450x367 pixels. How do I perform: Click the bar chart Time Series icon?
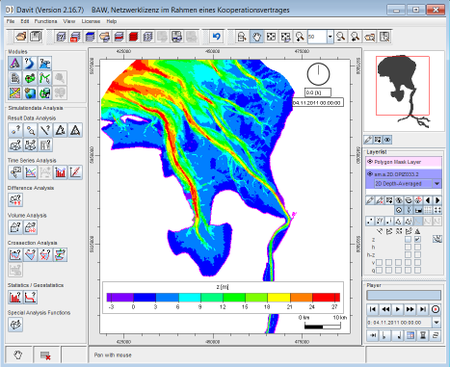coord(60,172)
